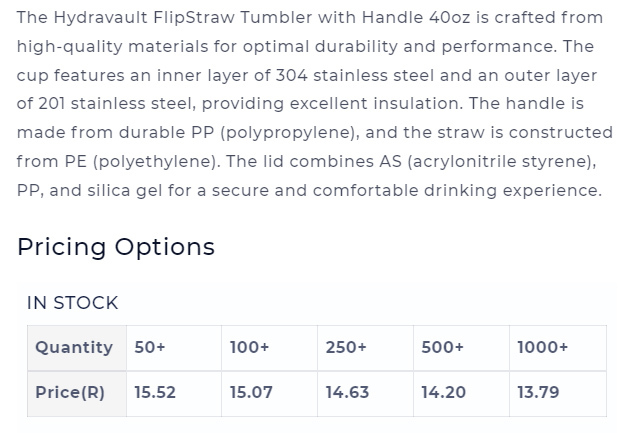Viewport: 634px width, 433px height.
Task: Choose the 250+ quantity tier
Action: tap(365, 348)
